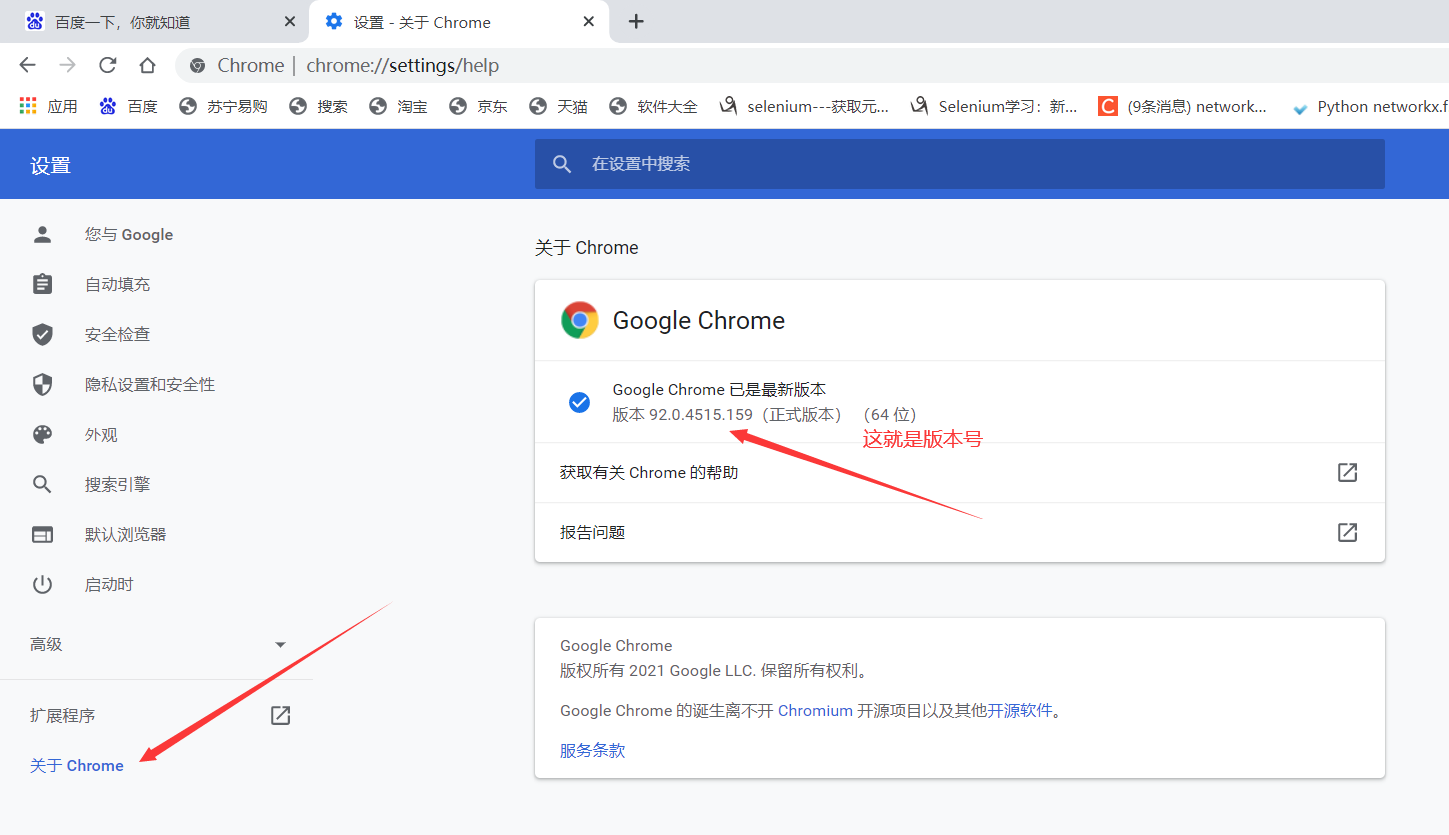Click the browser forward arrow
The width and height of the screenshot is (1449, 835).
coord(67,65)
